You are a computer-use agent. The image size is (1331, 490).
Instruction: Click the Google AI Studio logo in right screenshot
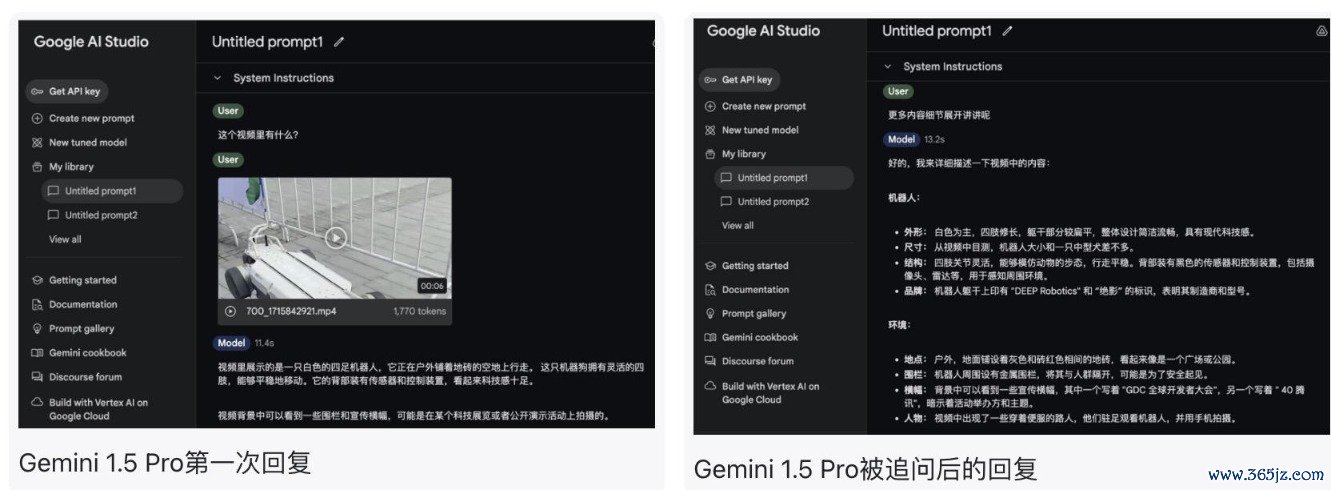(x=763, y=31)
